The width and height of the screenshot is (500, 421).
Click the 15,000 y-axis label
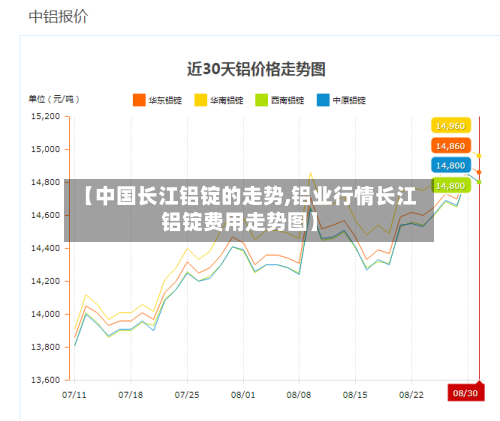[x=46, y=149]
